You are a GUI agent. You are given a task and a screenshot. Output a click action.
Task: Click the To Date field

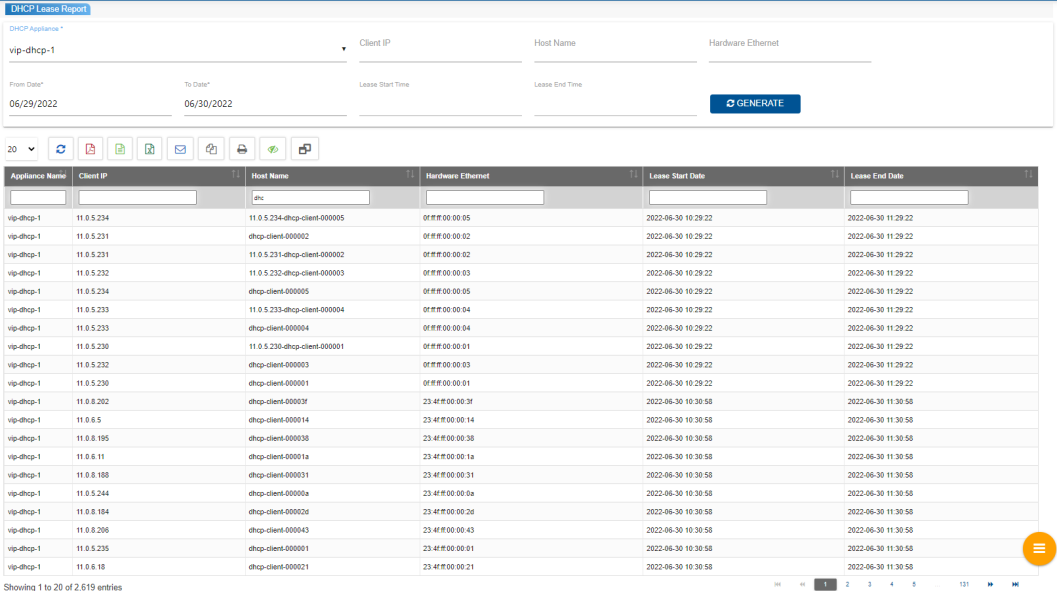(265, 104)
